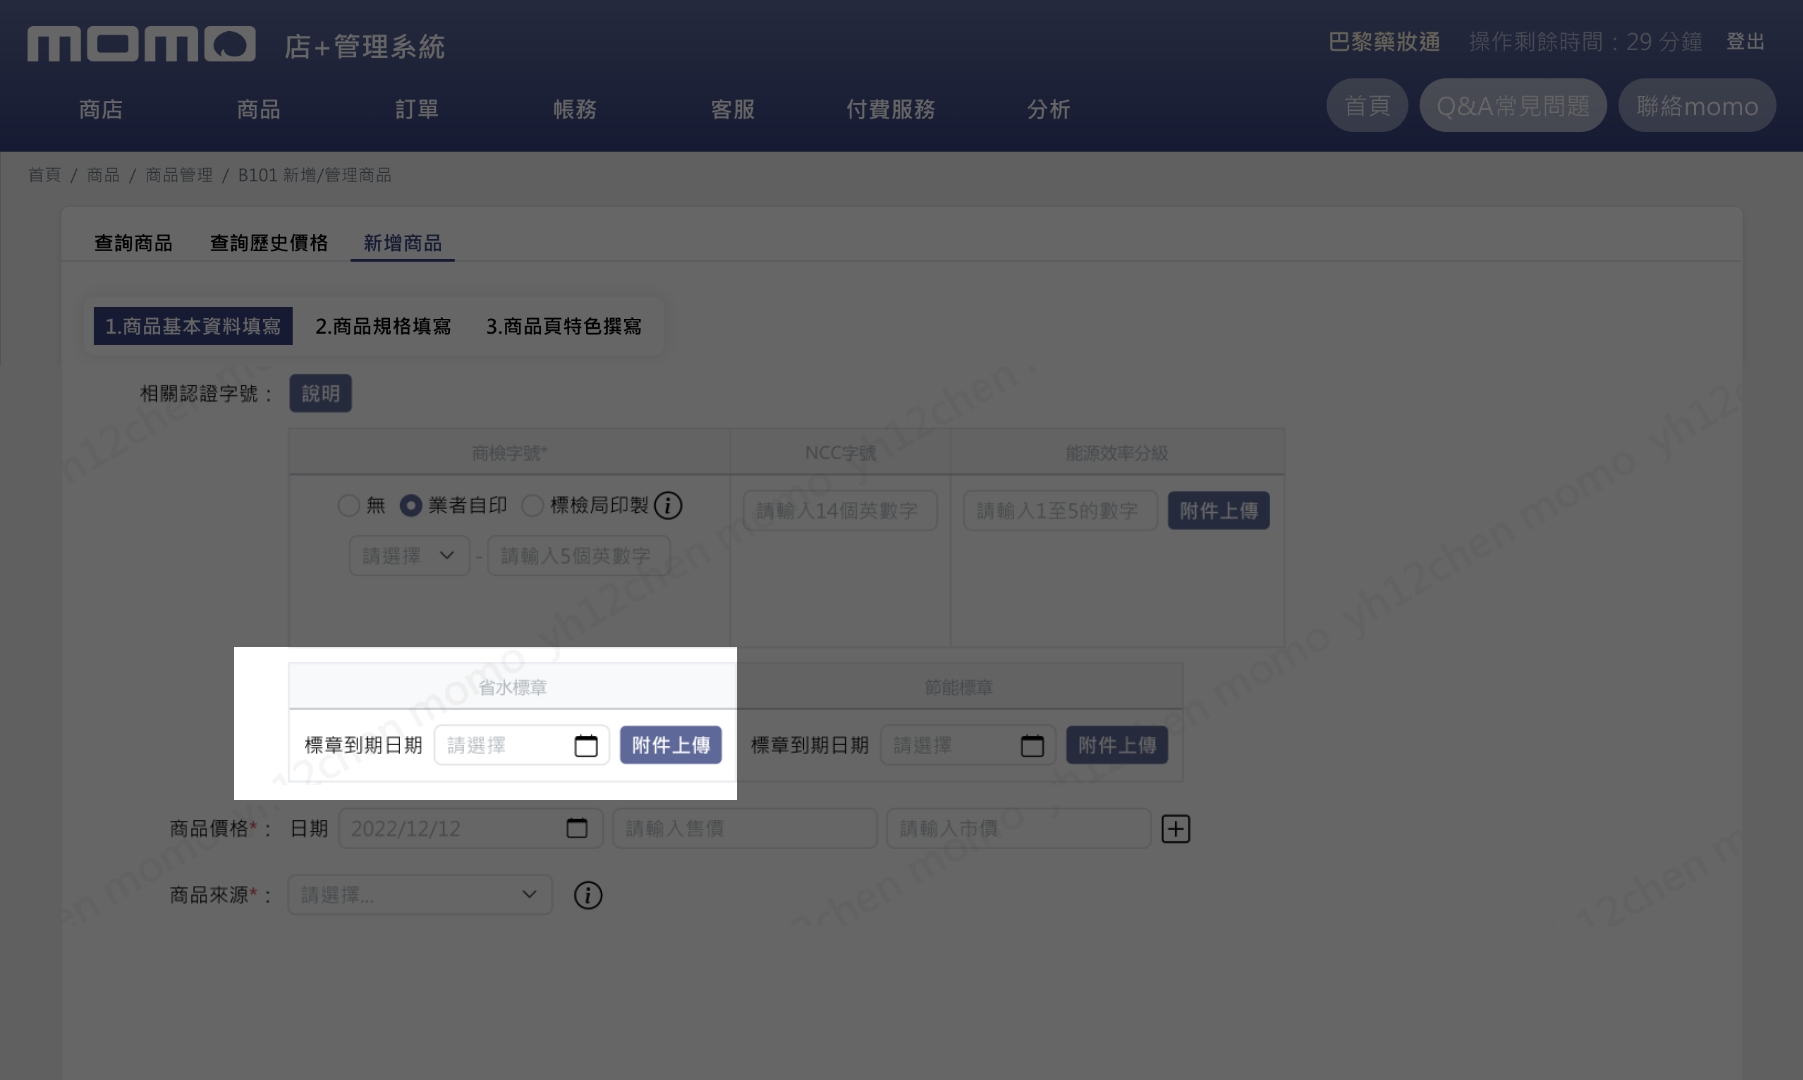Open calendar icon in 節能標章 date field
The width and height of the screenshot is (1803, 1080).
point(1032,745)
